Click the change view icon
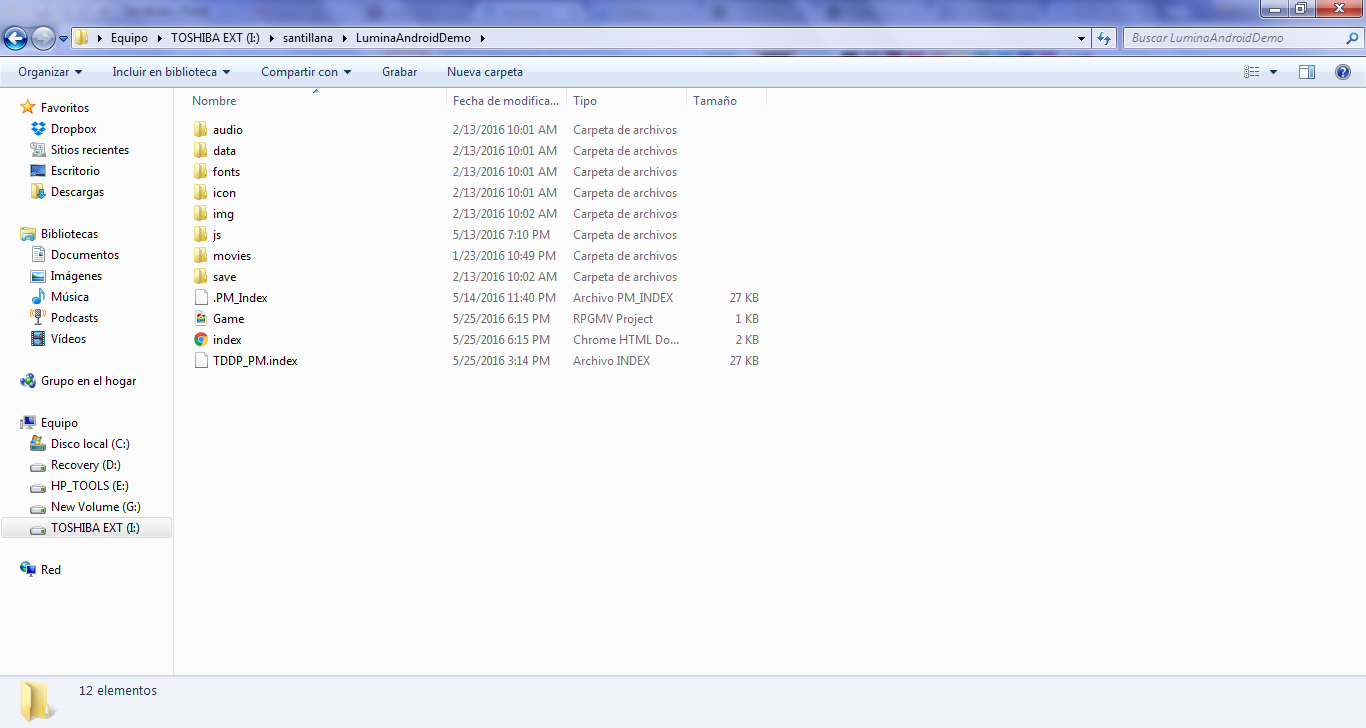 pos(1252,72)
